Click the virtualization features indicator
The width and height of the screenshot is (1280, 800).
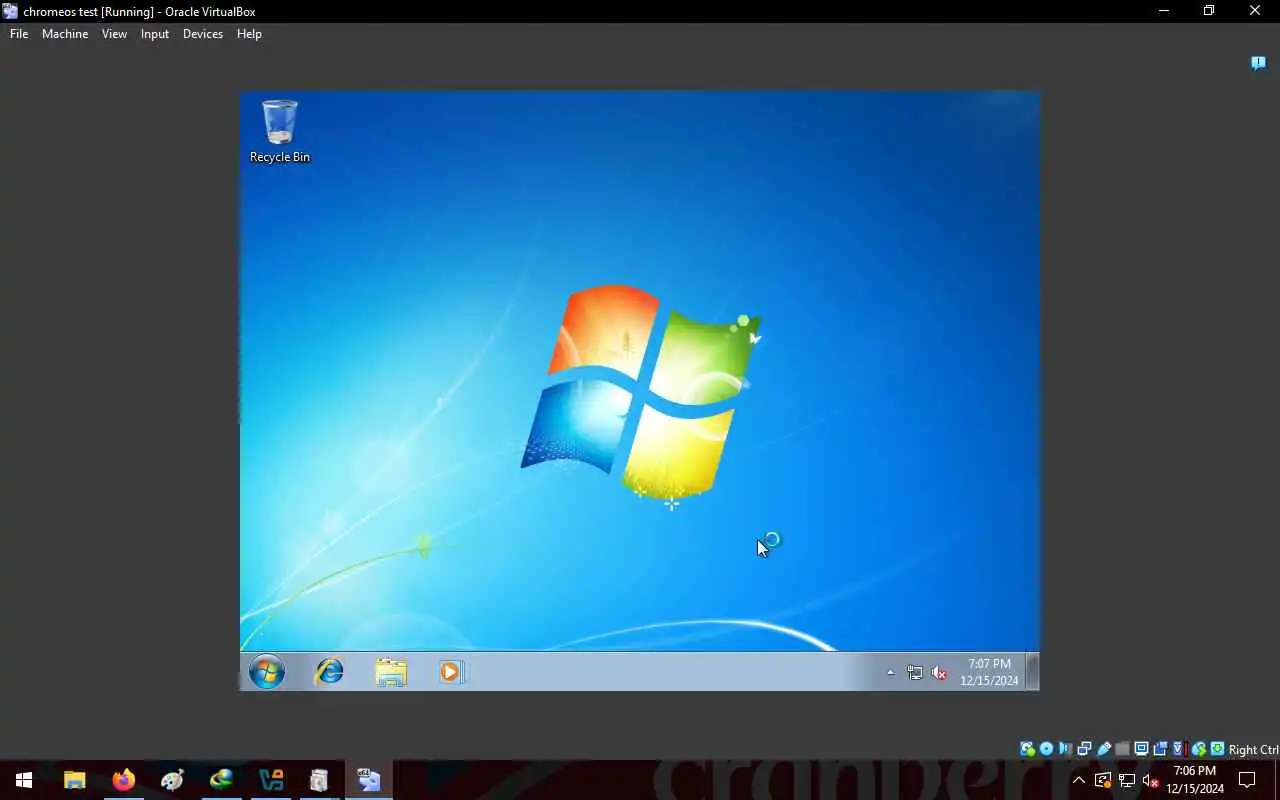pyautogui.click(x=1179, y=749)
